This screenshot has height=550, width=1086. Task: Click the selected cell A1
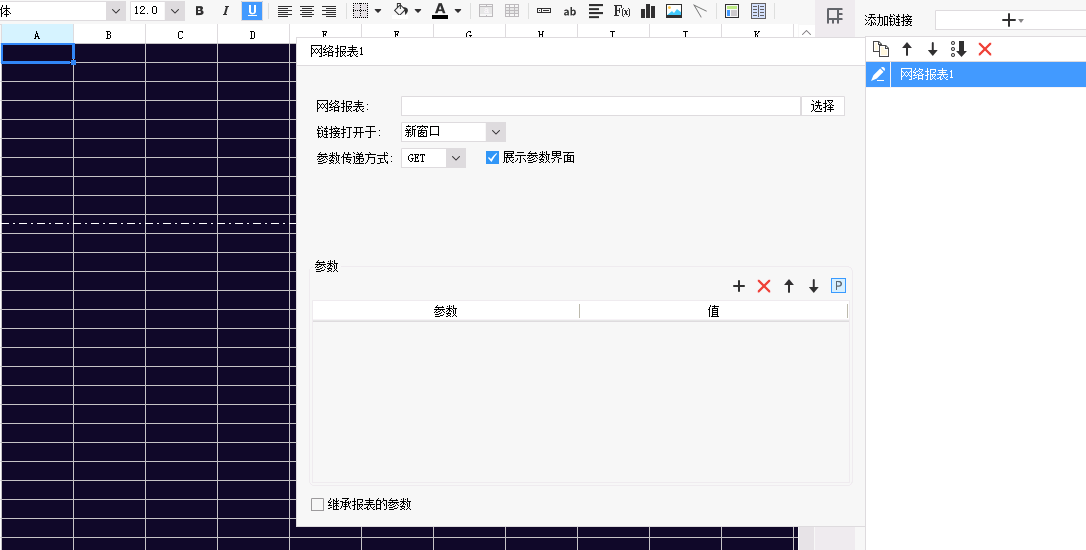(x=37, y=53)
